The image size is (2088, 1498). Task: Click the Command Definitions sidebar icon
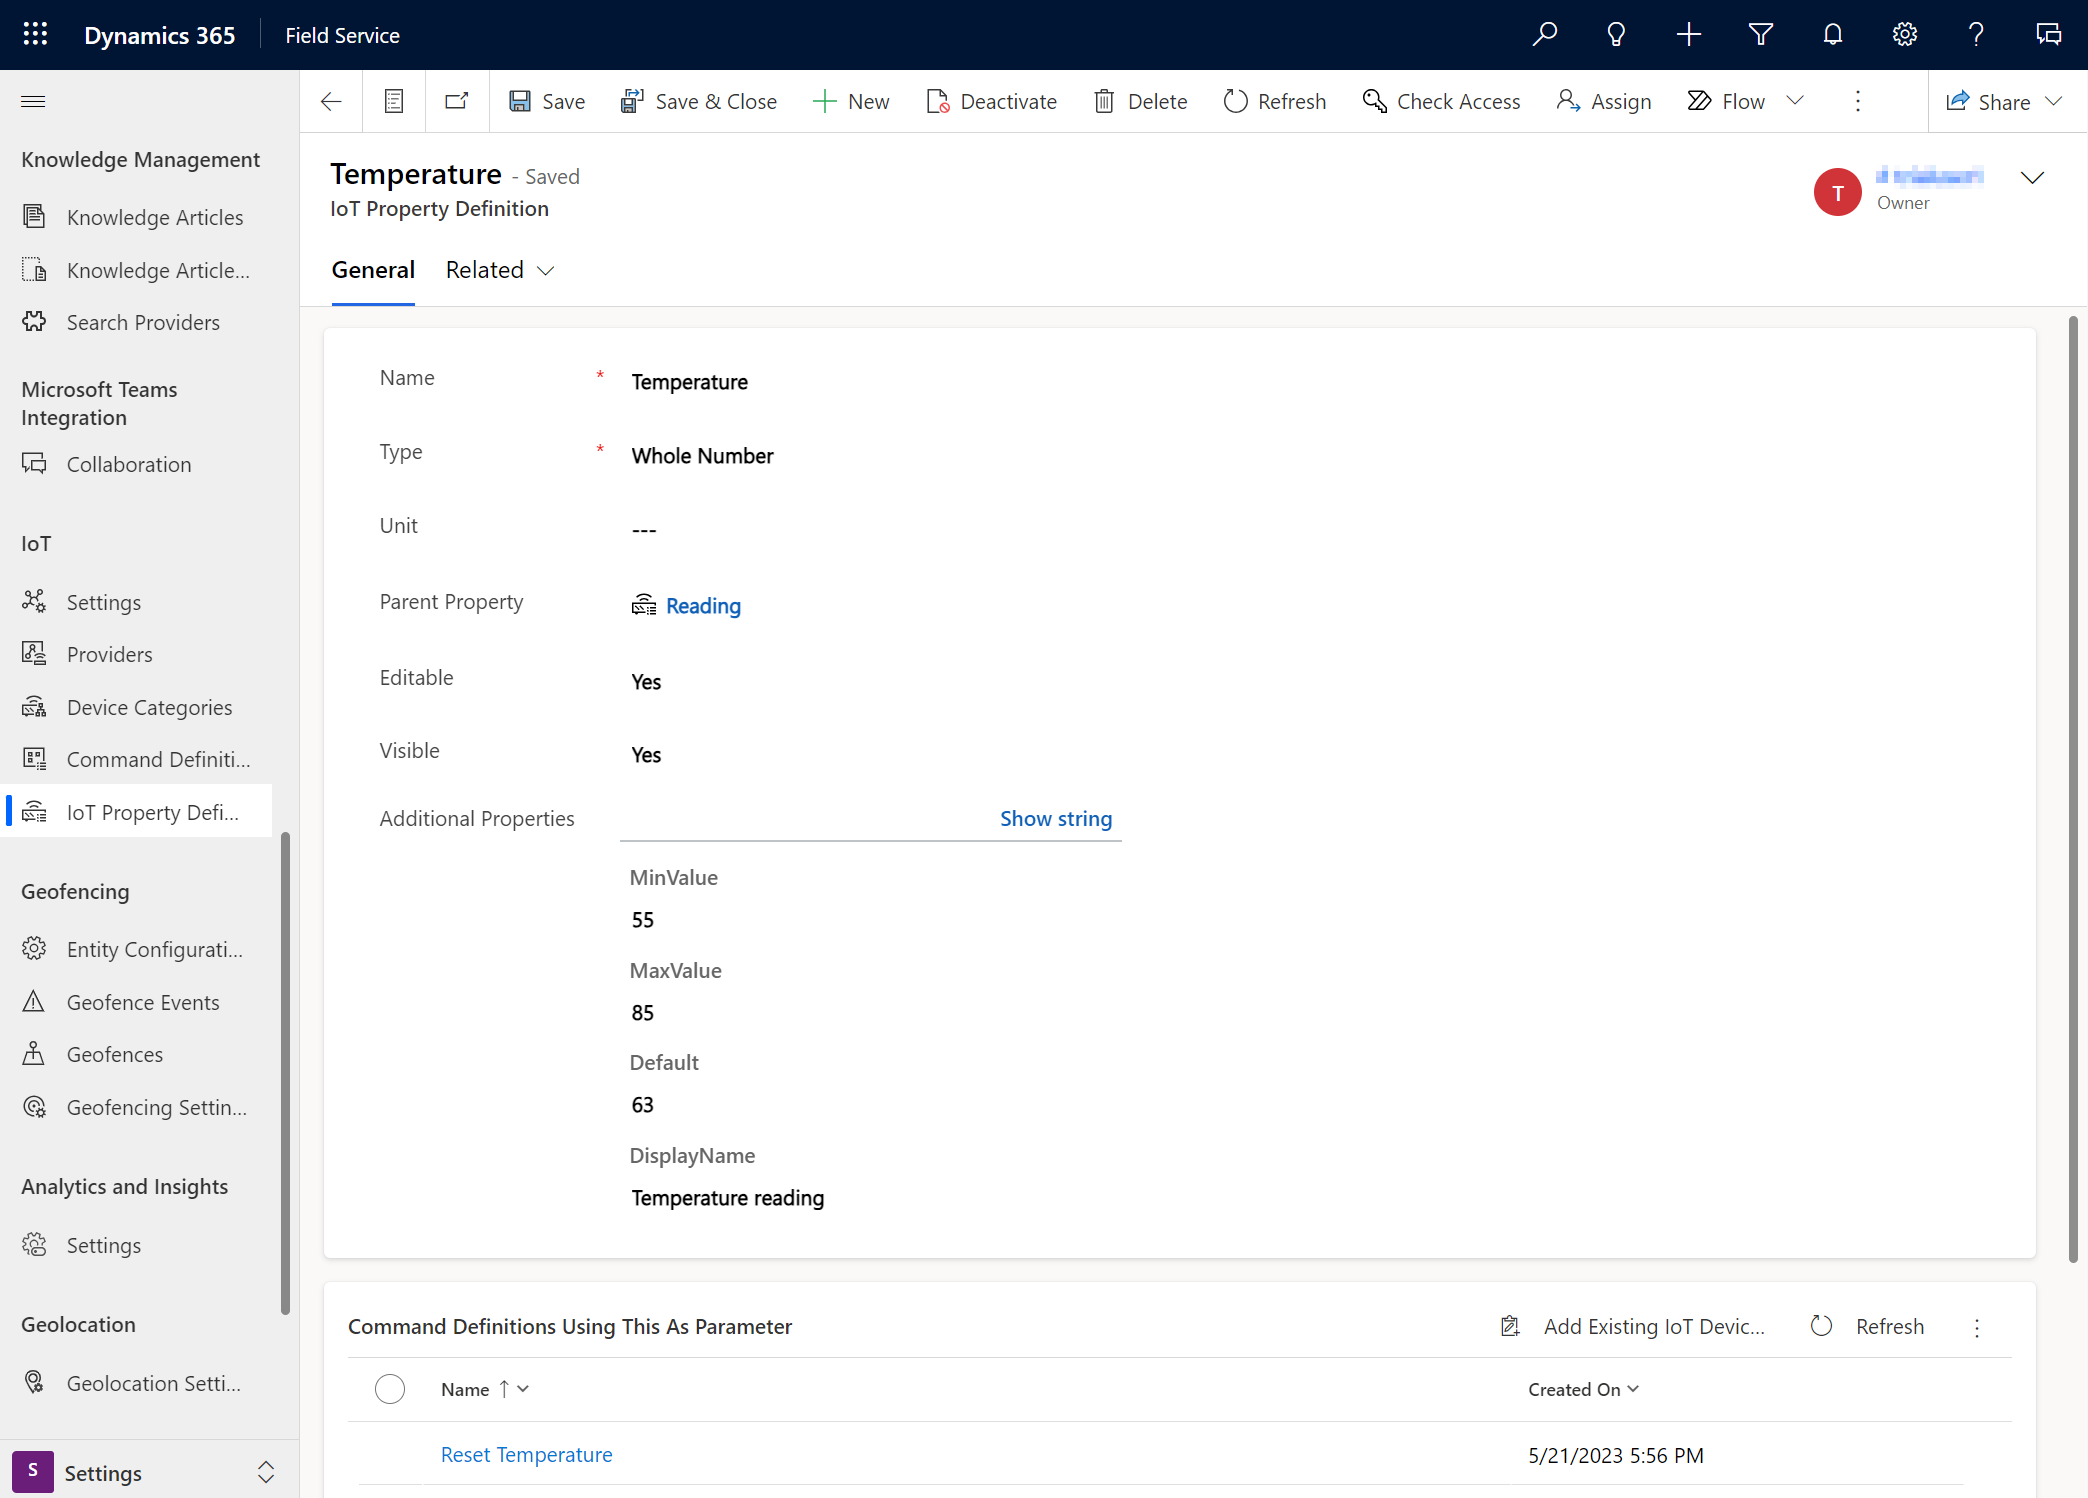[34, 759]
